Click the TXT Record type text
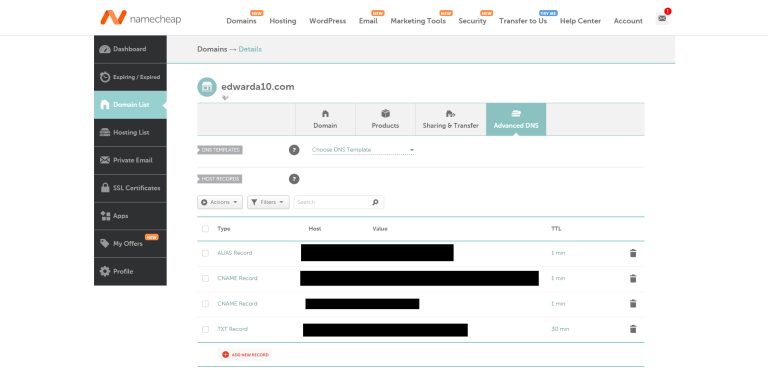This screenshot has width=768, height=370. point(232,329)
